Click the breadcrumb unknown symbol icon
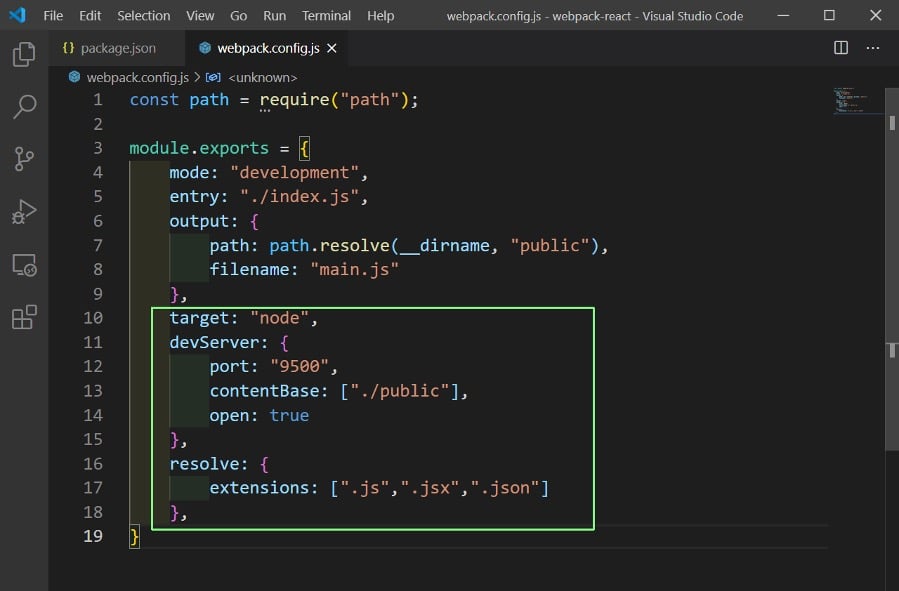Image resolution: width=899 pixels, height=591 pixels. pos(213,77)
